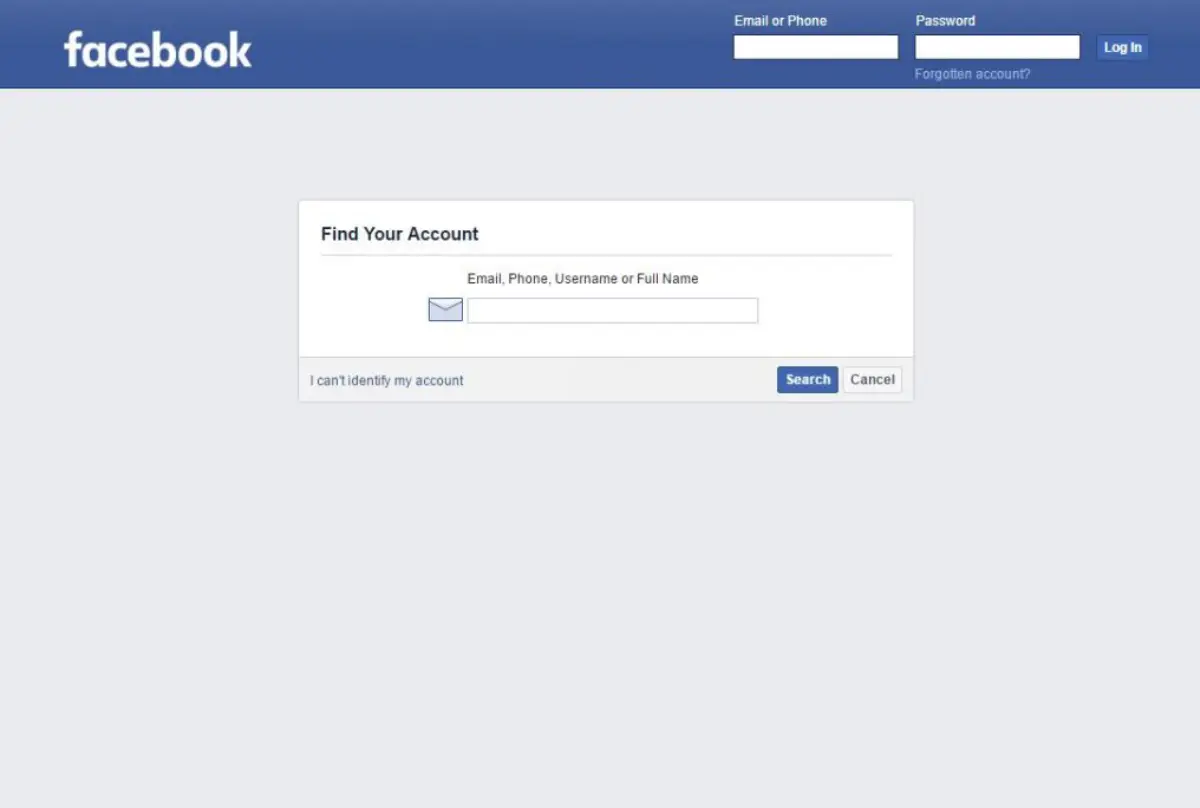Click the gray page area above the dialog
This screenshot has height=808, width=1200.
coord(600,145)
